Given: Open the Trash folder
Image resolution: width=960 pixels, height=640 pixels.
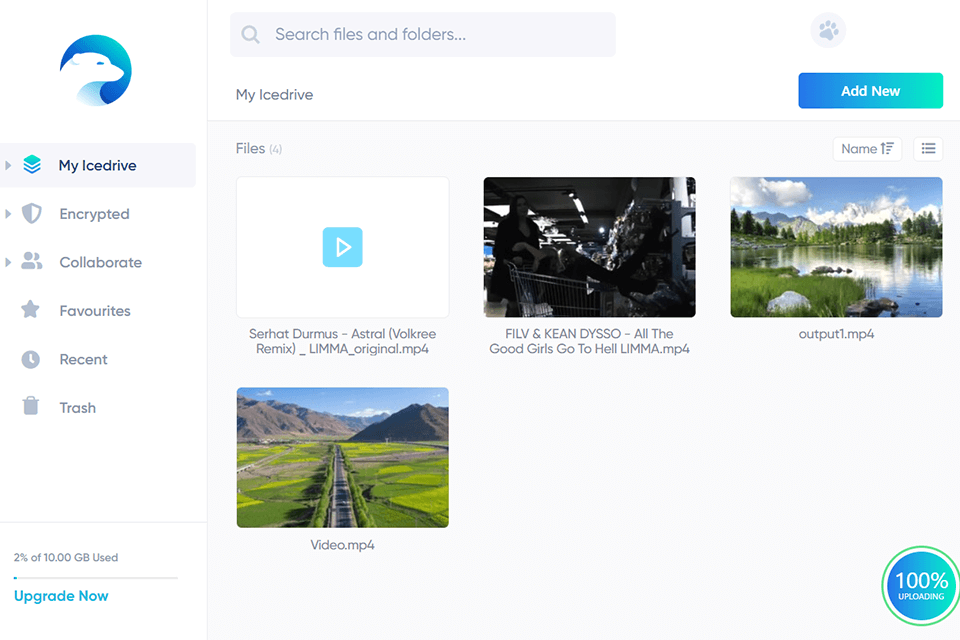Looking at the screenshot, I should point(77,407).
